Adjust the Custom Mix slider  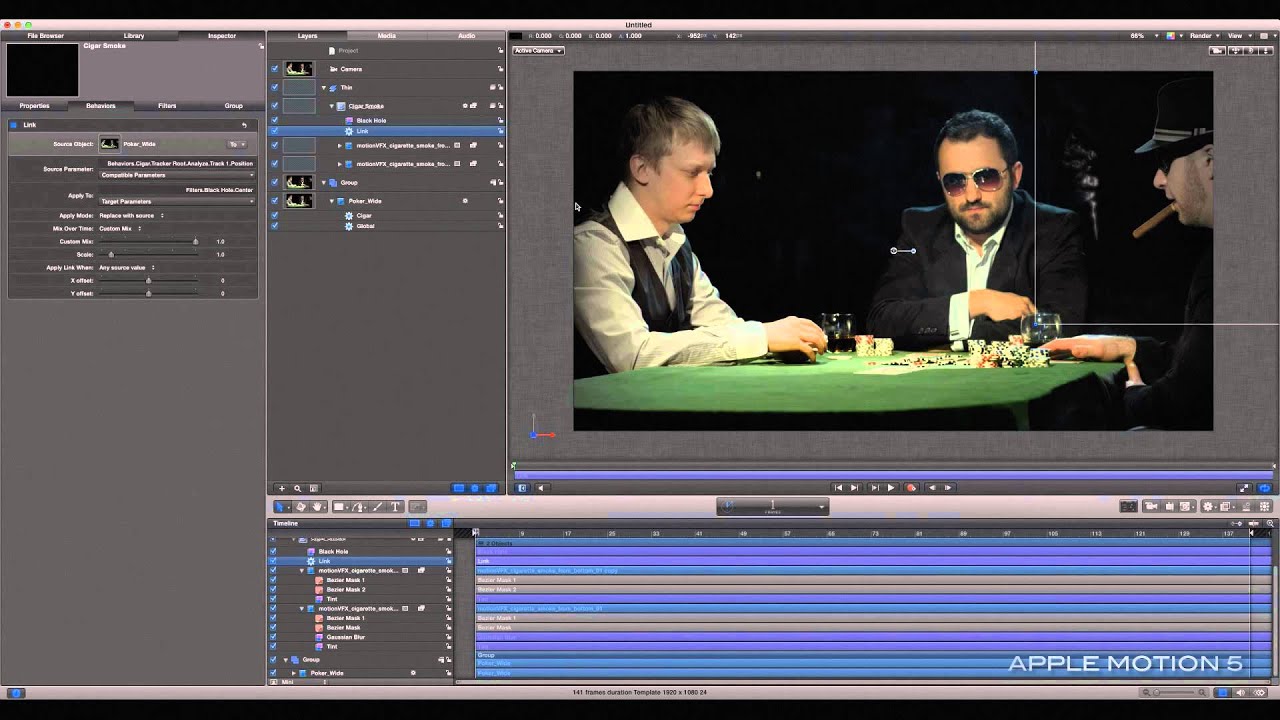coord(195,242)
